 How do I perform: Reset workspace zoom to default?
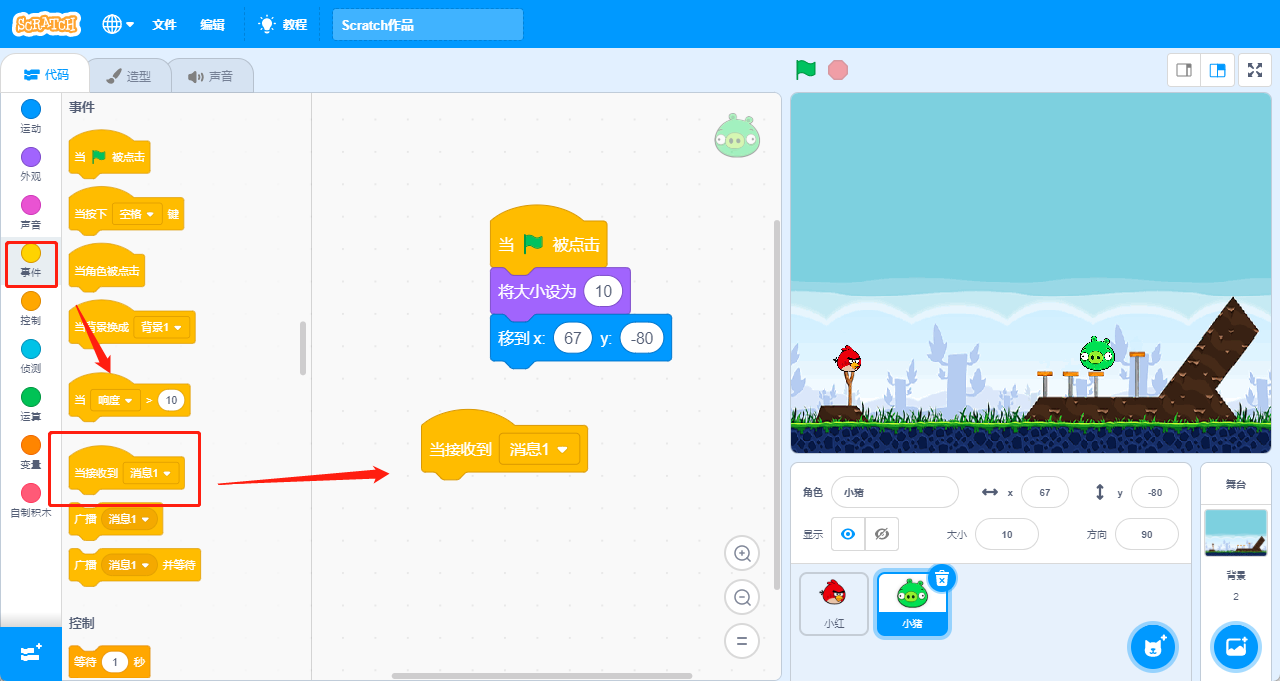[x=742, y=641]
